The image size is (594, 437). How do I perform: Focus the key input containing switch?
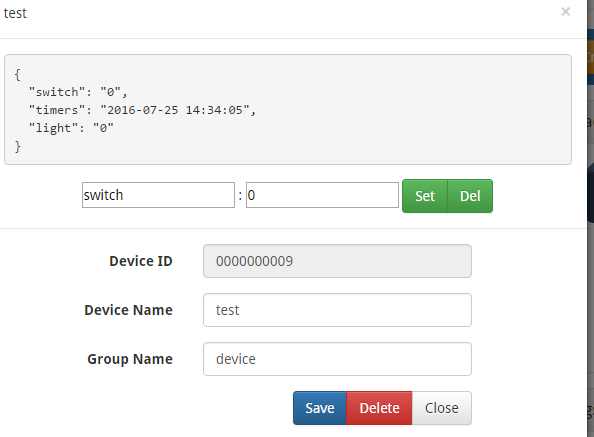pyautogui.click(x=158, y=195)
